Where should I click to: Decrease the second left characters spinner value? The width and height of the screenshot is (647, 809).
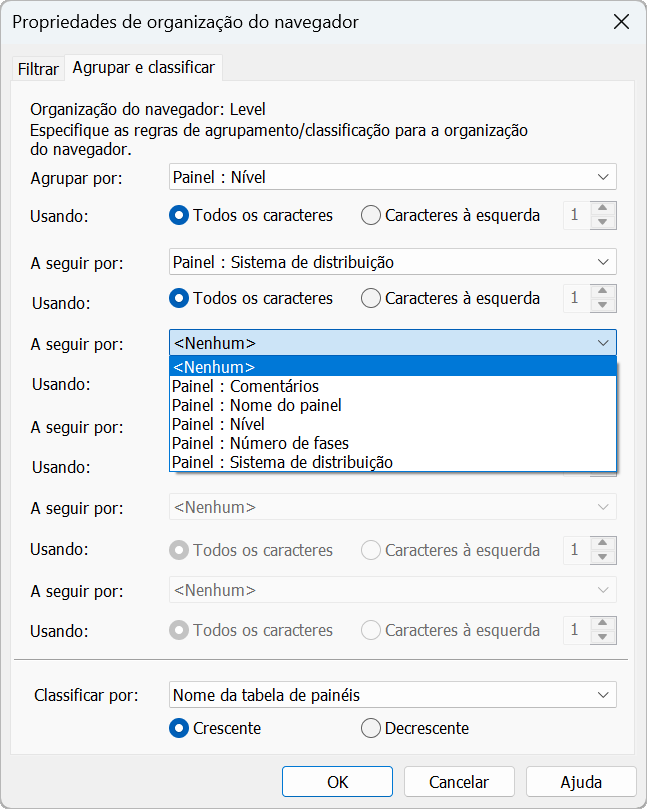(602, 304)
